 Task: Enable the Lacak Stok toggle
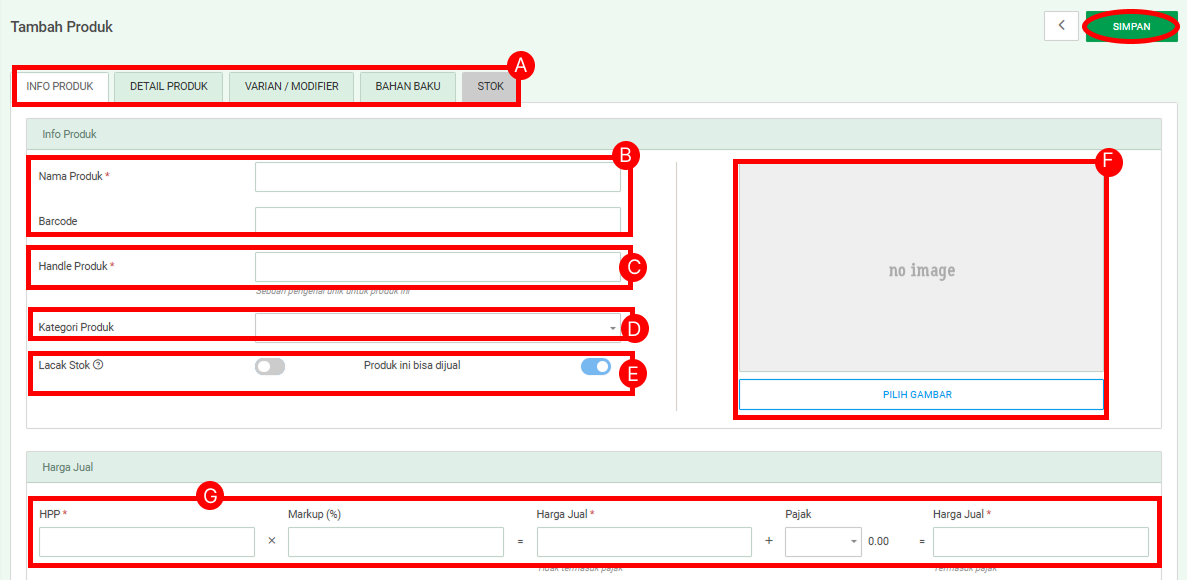270,367
